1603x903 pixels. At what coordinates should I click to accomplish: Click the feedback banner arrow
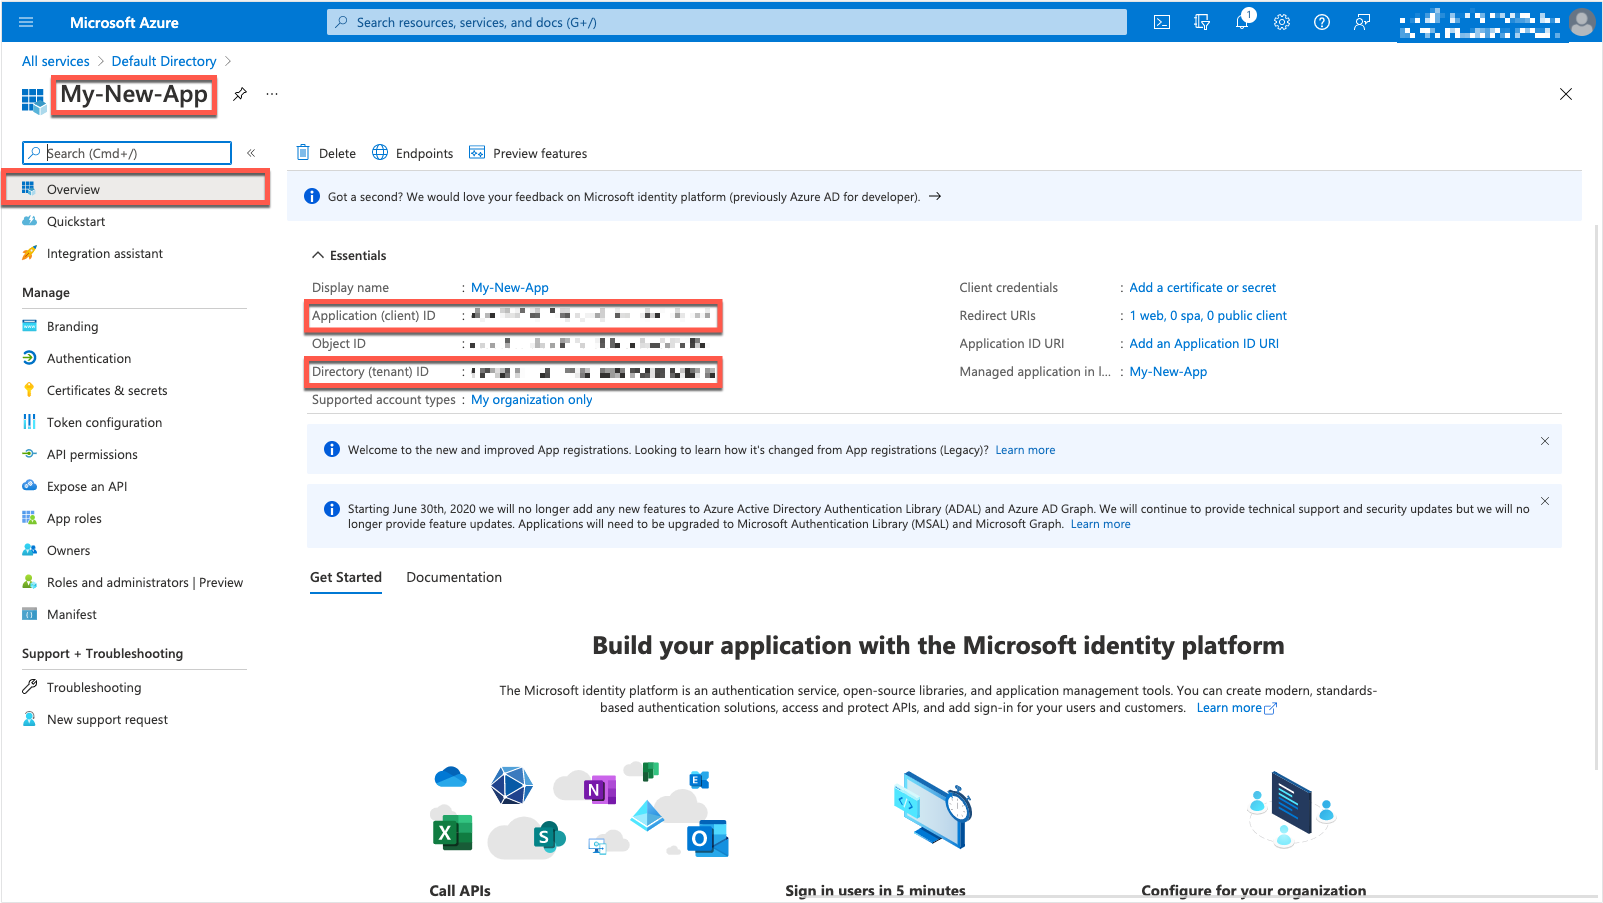pyautogui.click(x=935, y=196)
